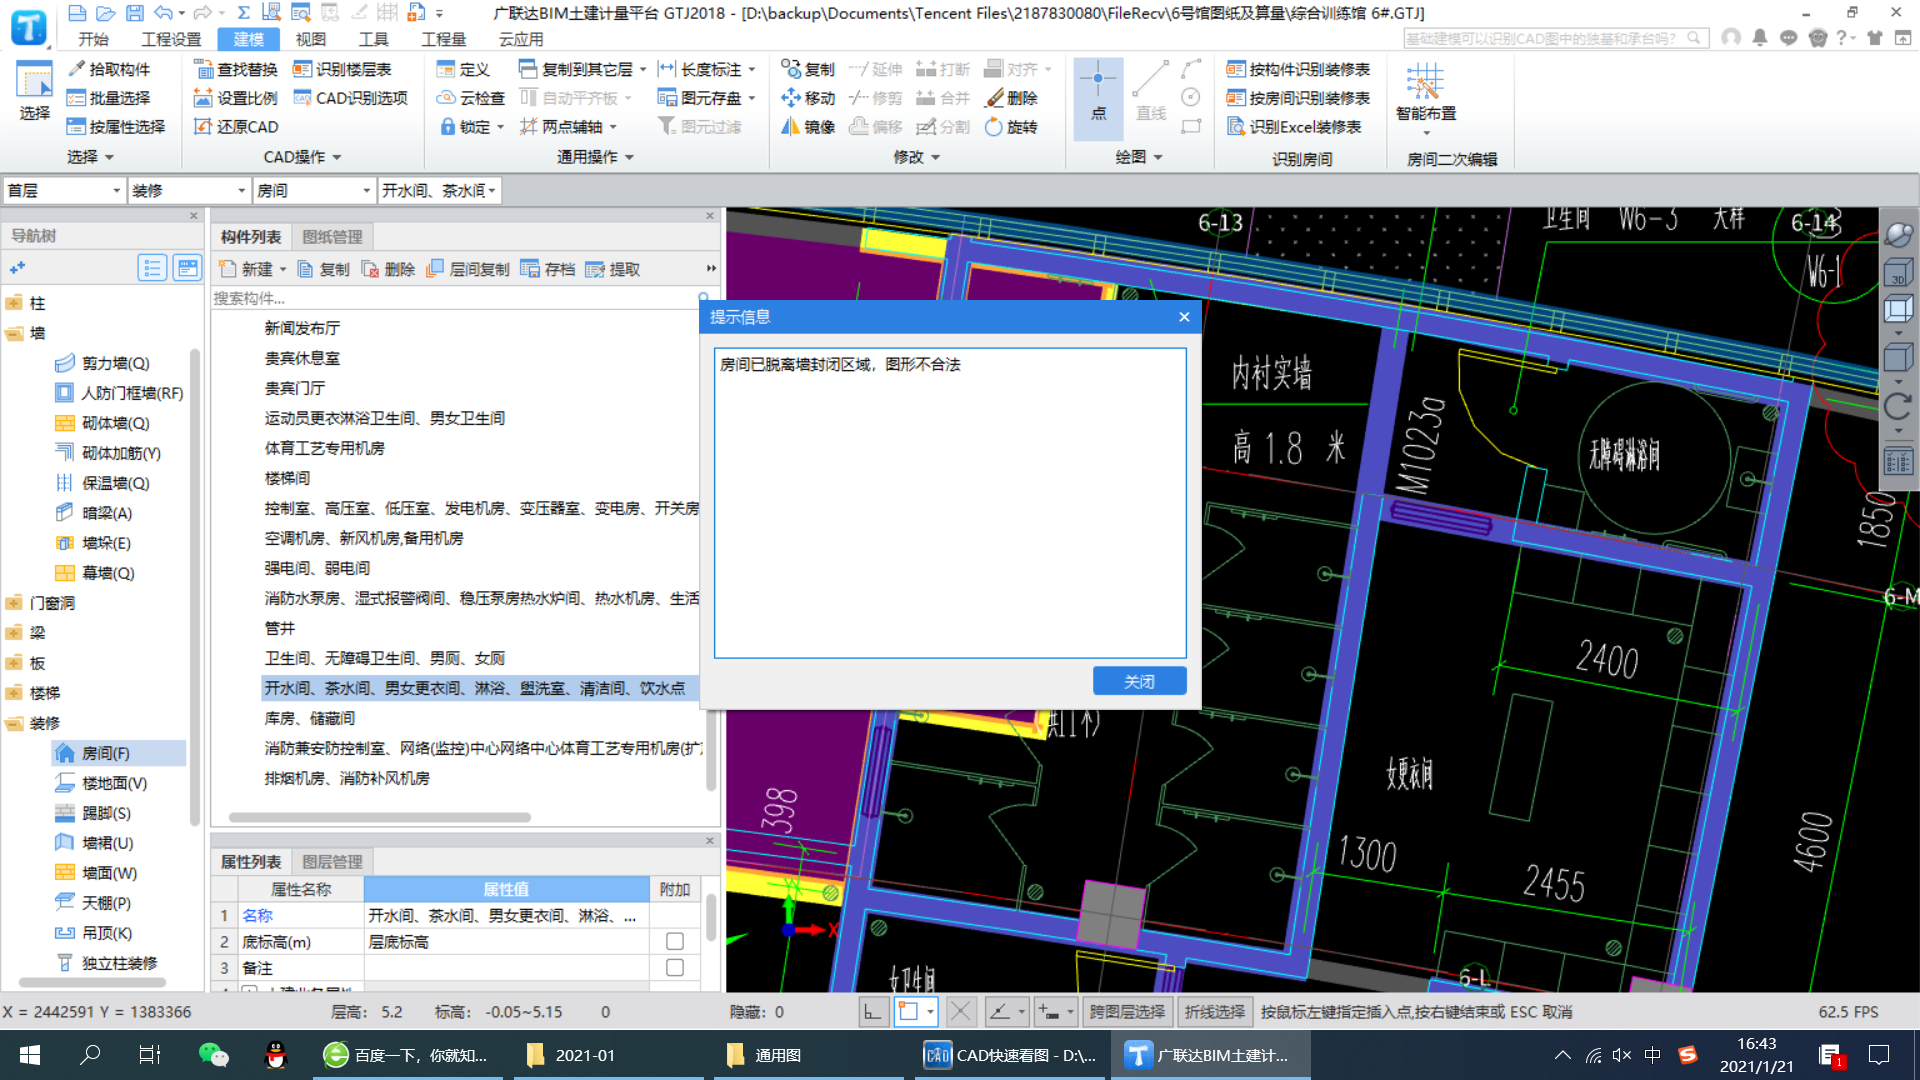Switch to 图纸管理 tab

click(332, 237)
